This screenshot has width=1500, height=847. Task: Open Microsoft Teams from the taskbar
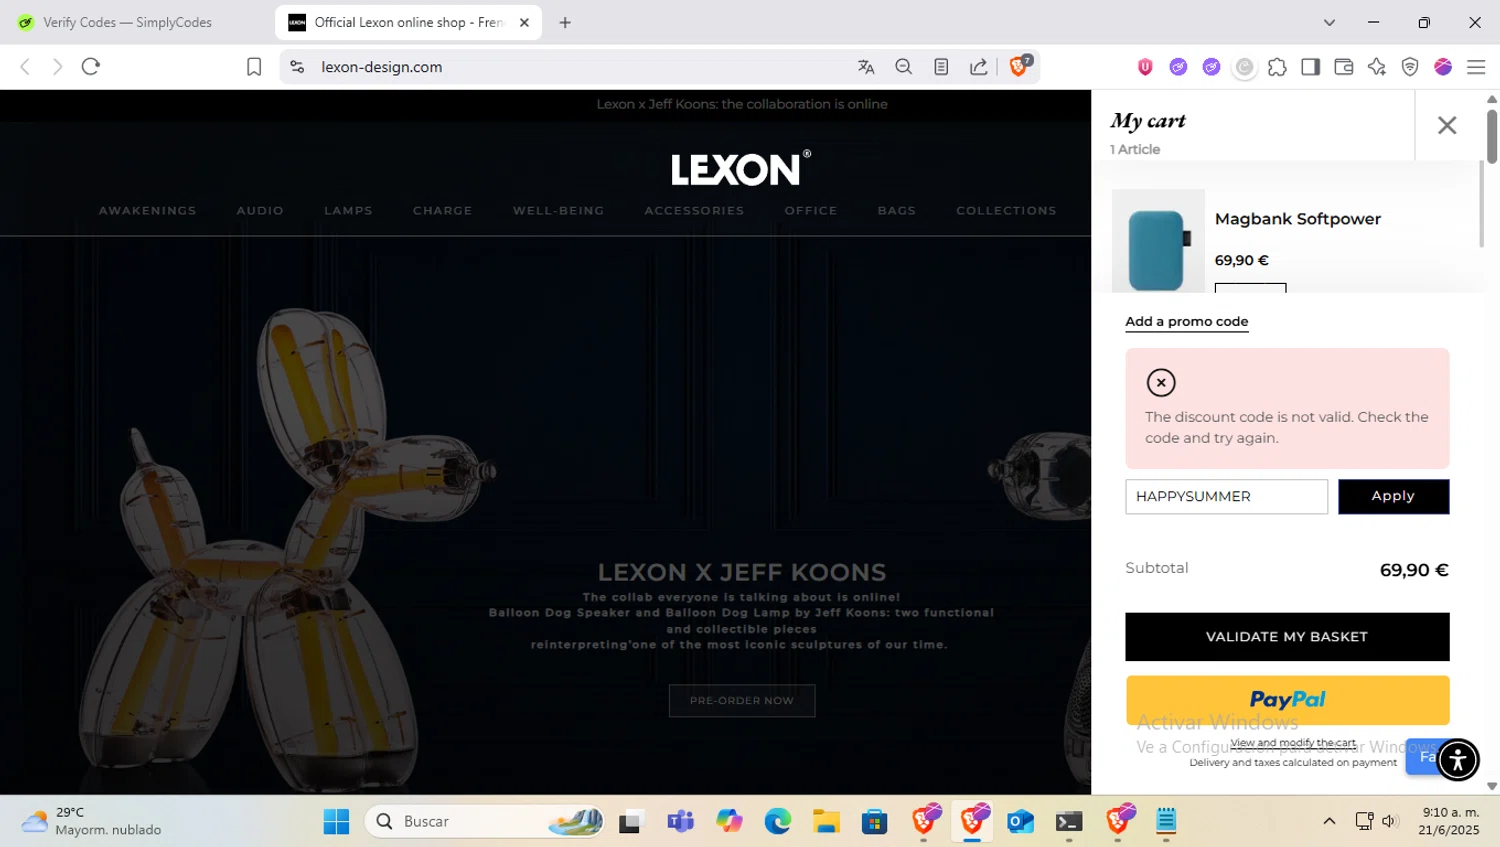pyautogui.click(x=680, y=821)
